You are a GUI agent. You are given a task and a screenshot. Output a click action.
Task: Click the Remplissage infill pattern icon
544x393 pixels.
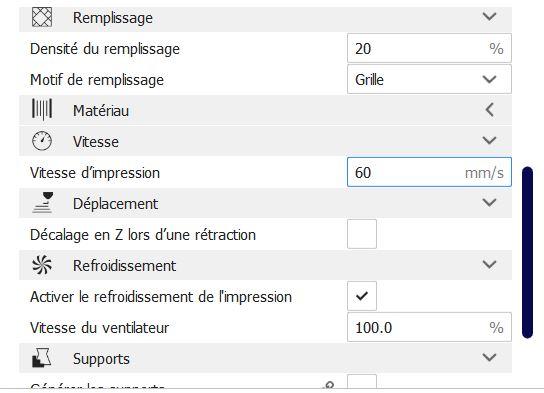[x=42, y=17]
